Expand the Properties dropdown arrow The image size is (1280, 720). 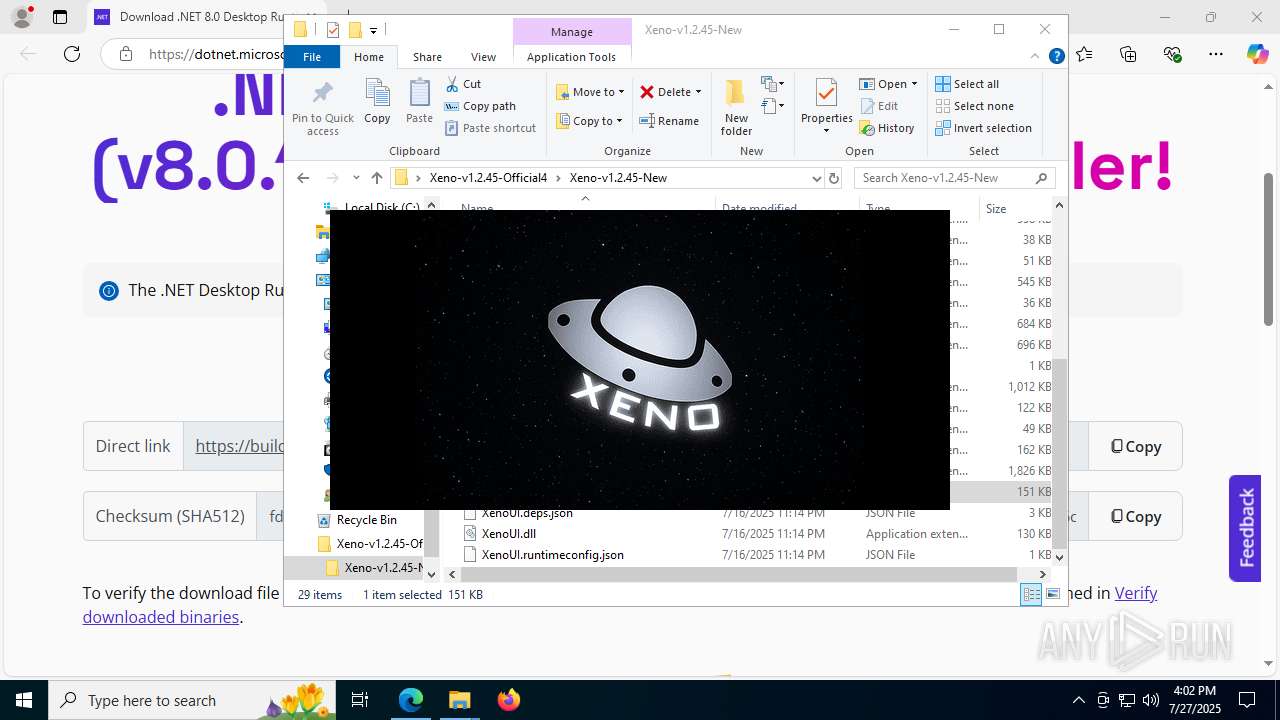click(826, 131)
